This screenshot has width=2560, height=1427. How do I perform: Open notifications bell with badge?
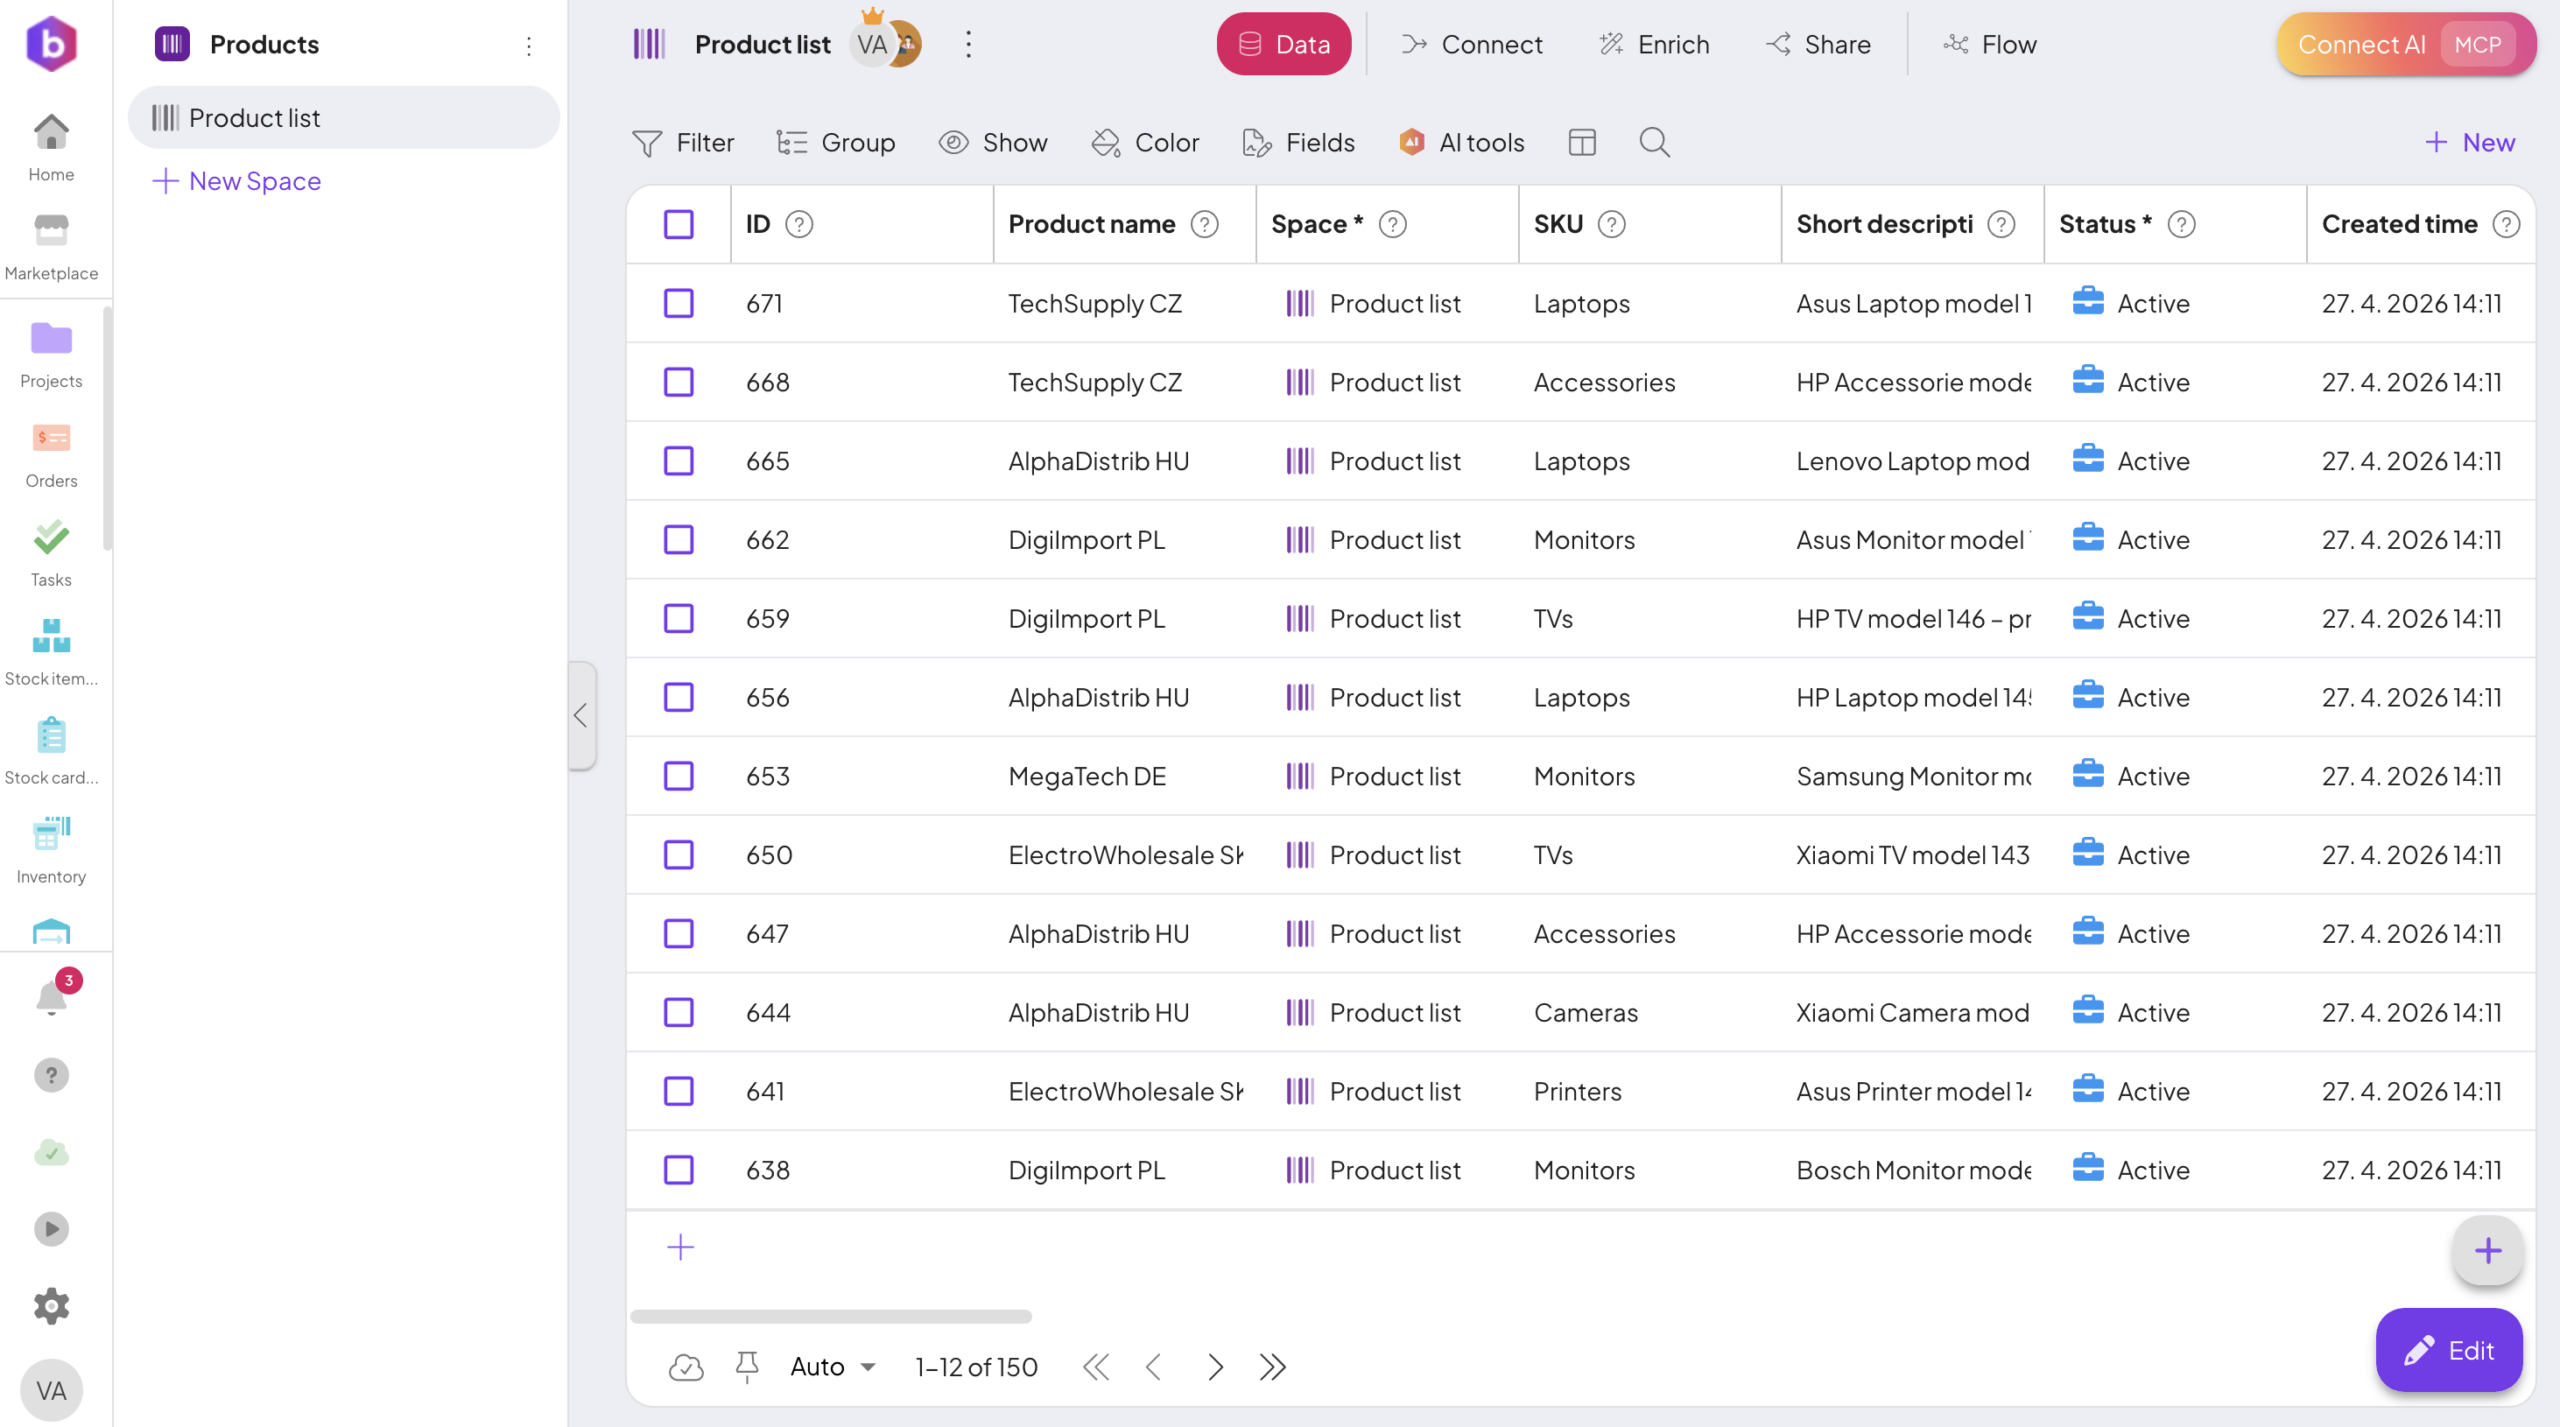coord(52,996)
